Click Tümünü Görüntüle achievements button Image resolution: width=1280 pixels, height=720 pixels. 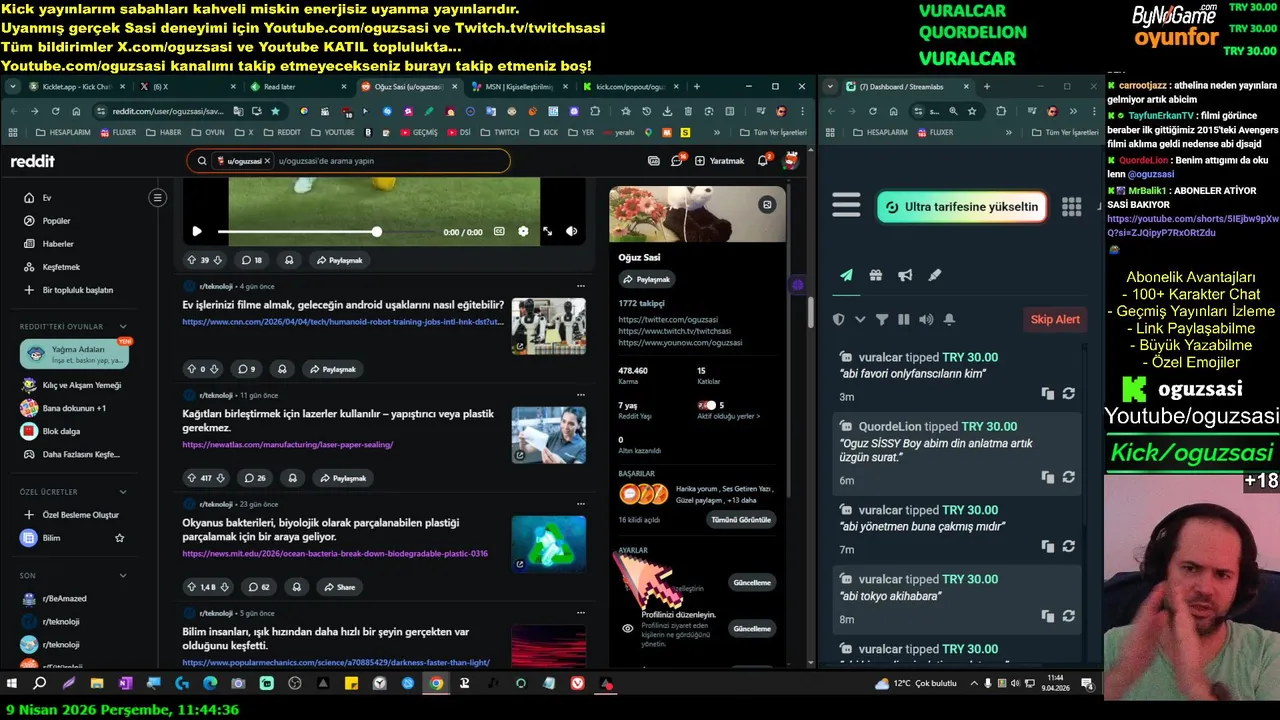pyautogui.click(x=741, y=520)
